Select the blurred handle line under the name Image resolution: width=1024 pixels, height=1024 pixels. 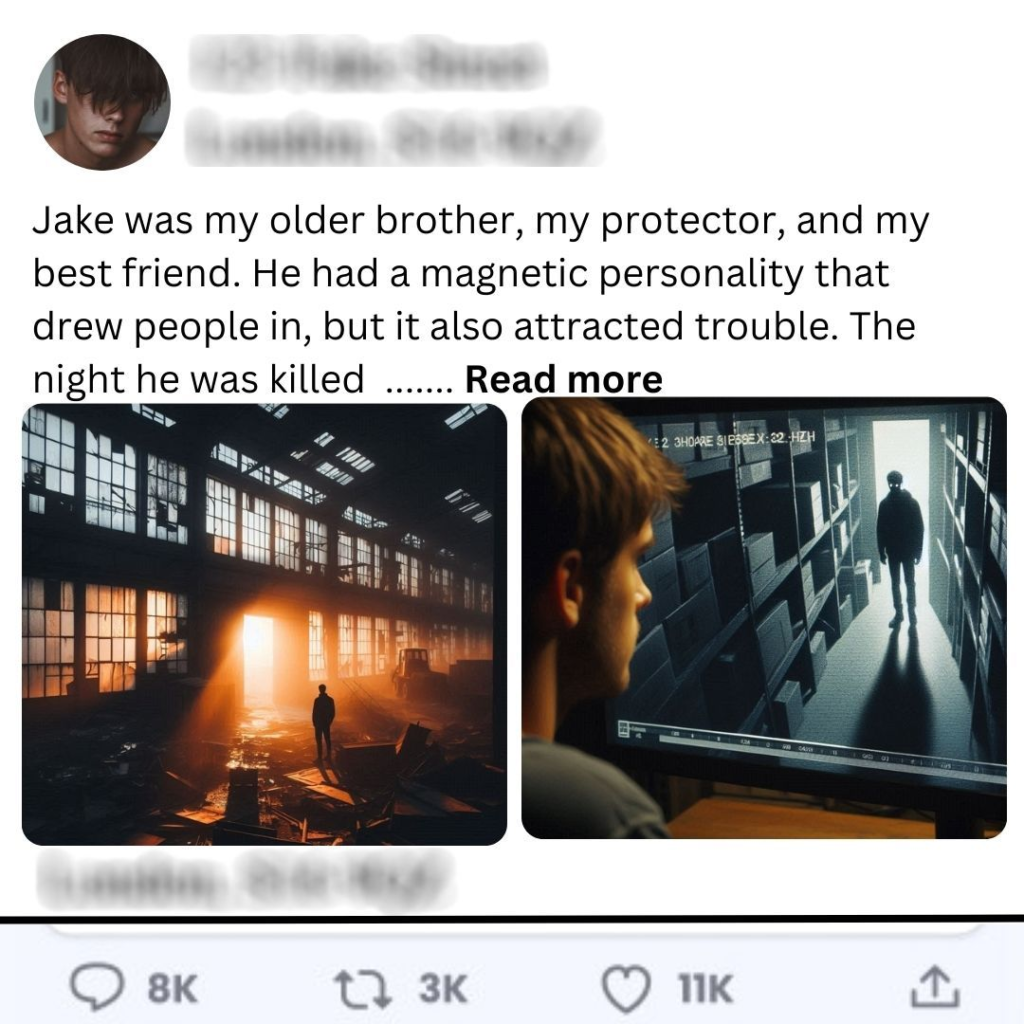pos(392,136)
